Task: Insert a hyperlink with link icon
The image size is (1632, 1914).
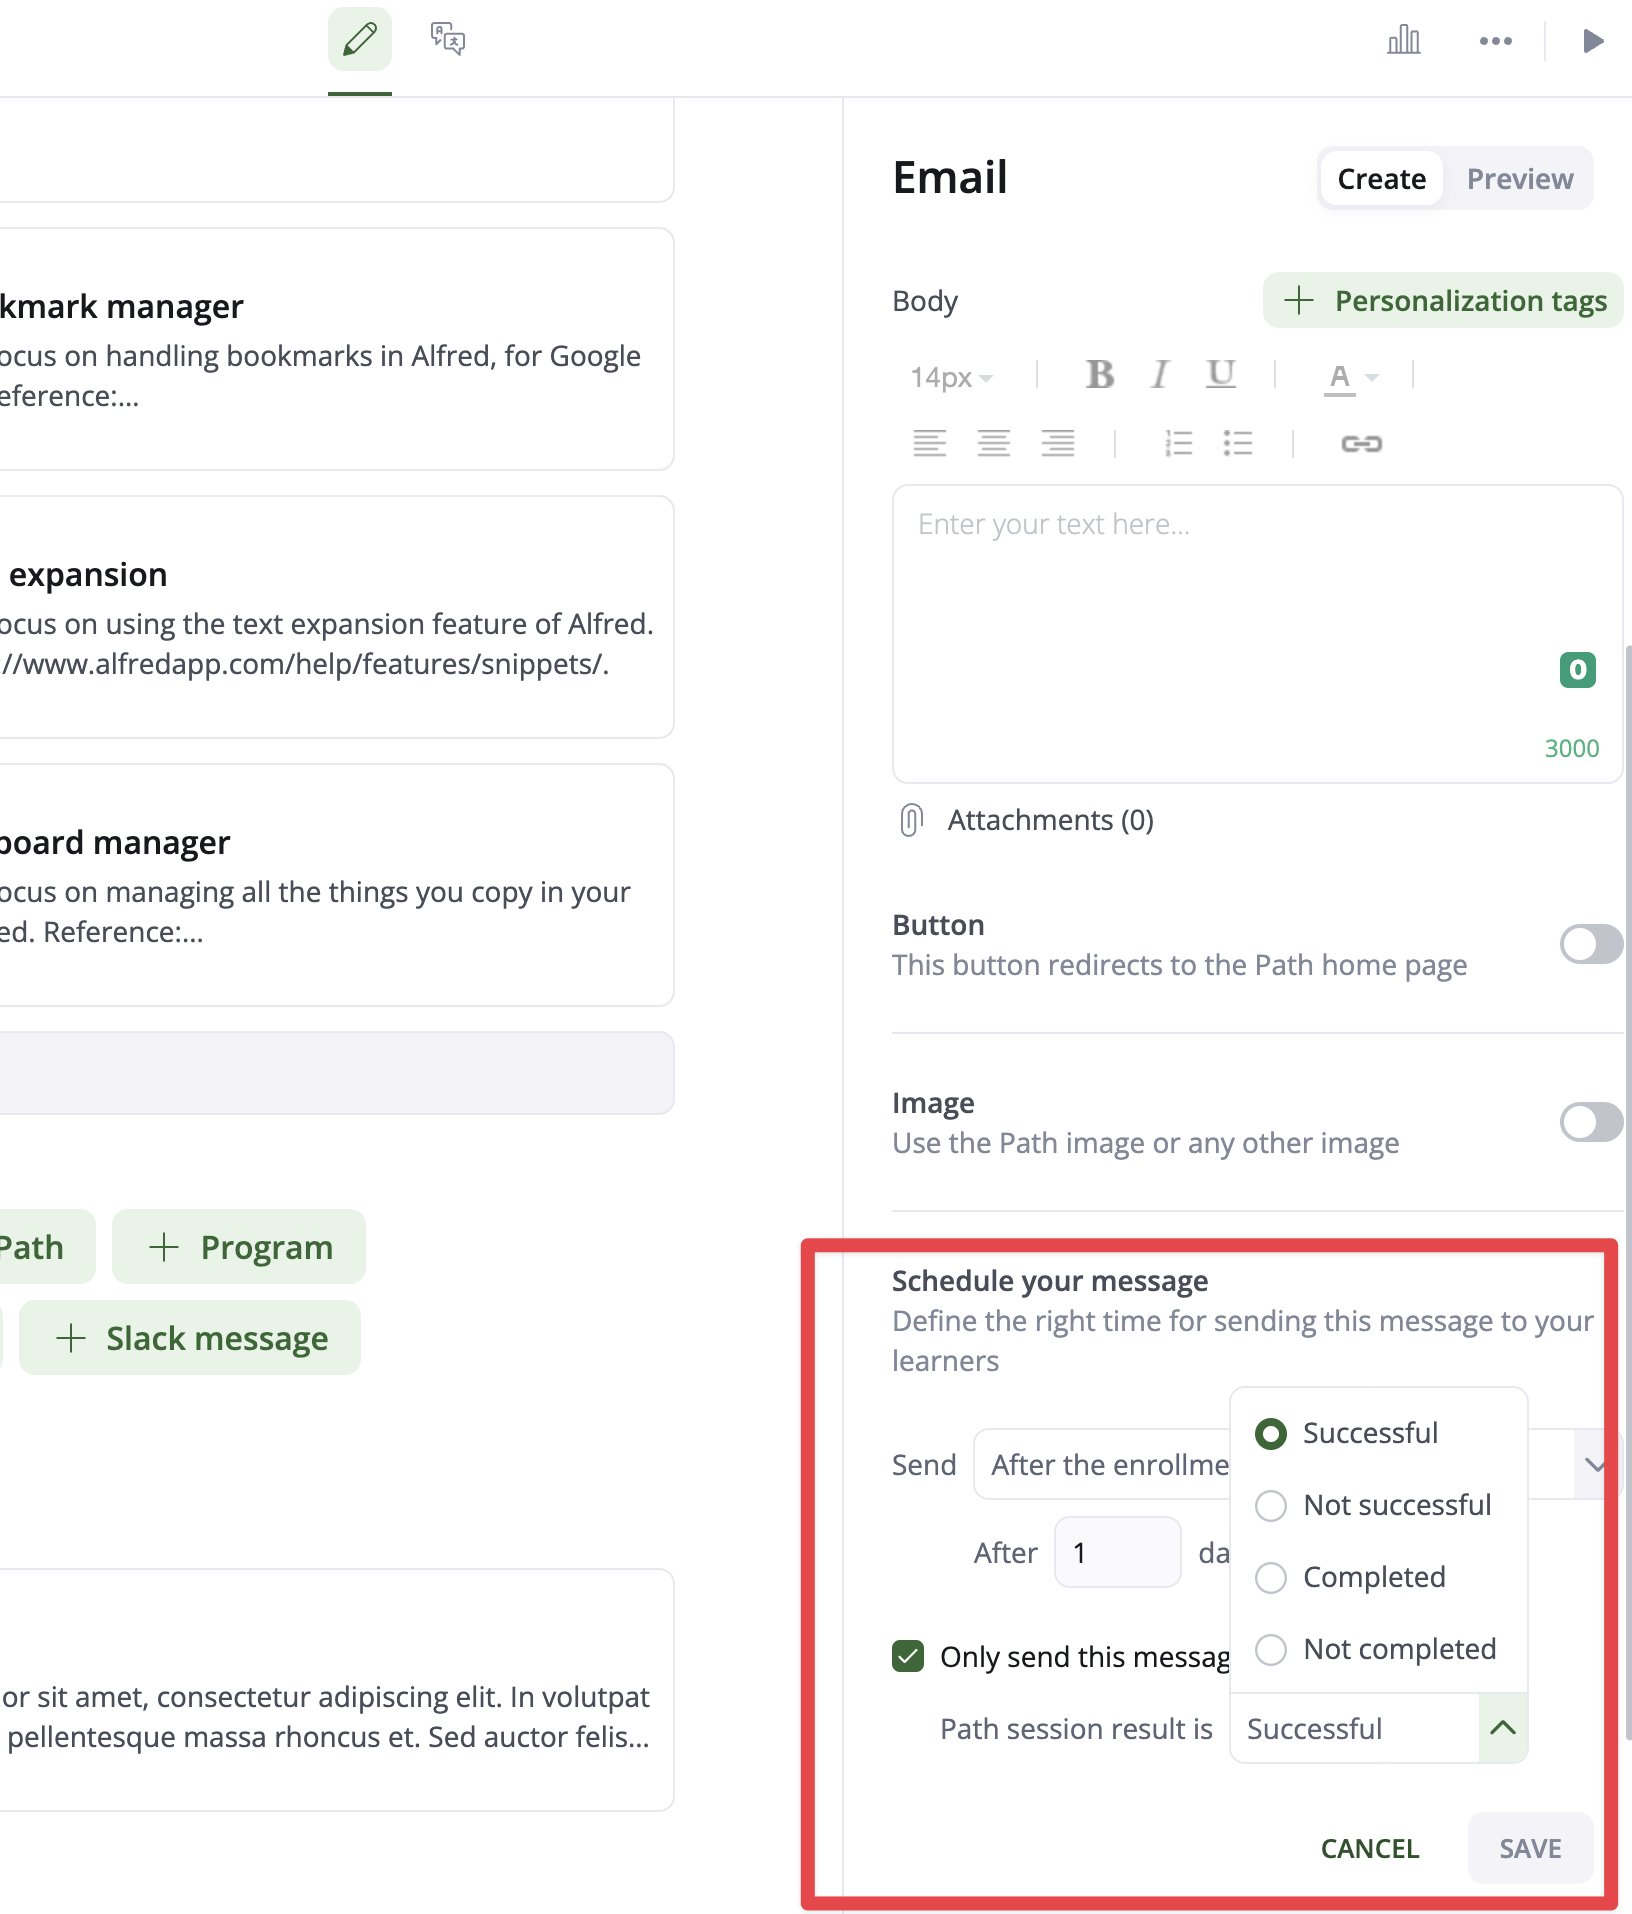Action: pos(1361,443)
